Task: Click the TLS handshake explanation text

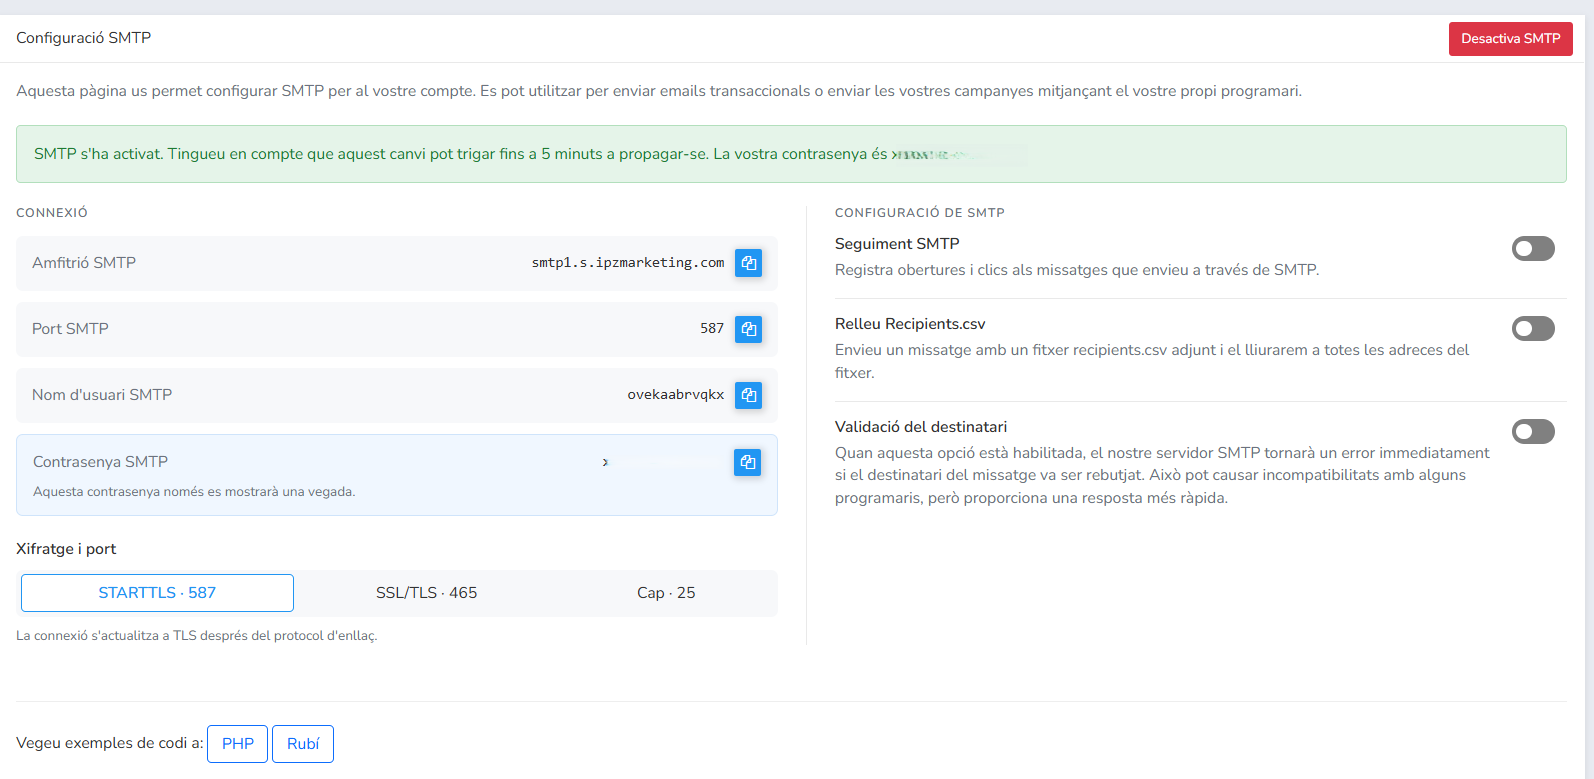Action: pyautogui.click(x=197, y=636)
